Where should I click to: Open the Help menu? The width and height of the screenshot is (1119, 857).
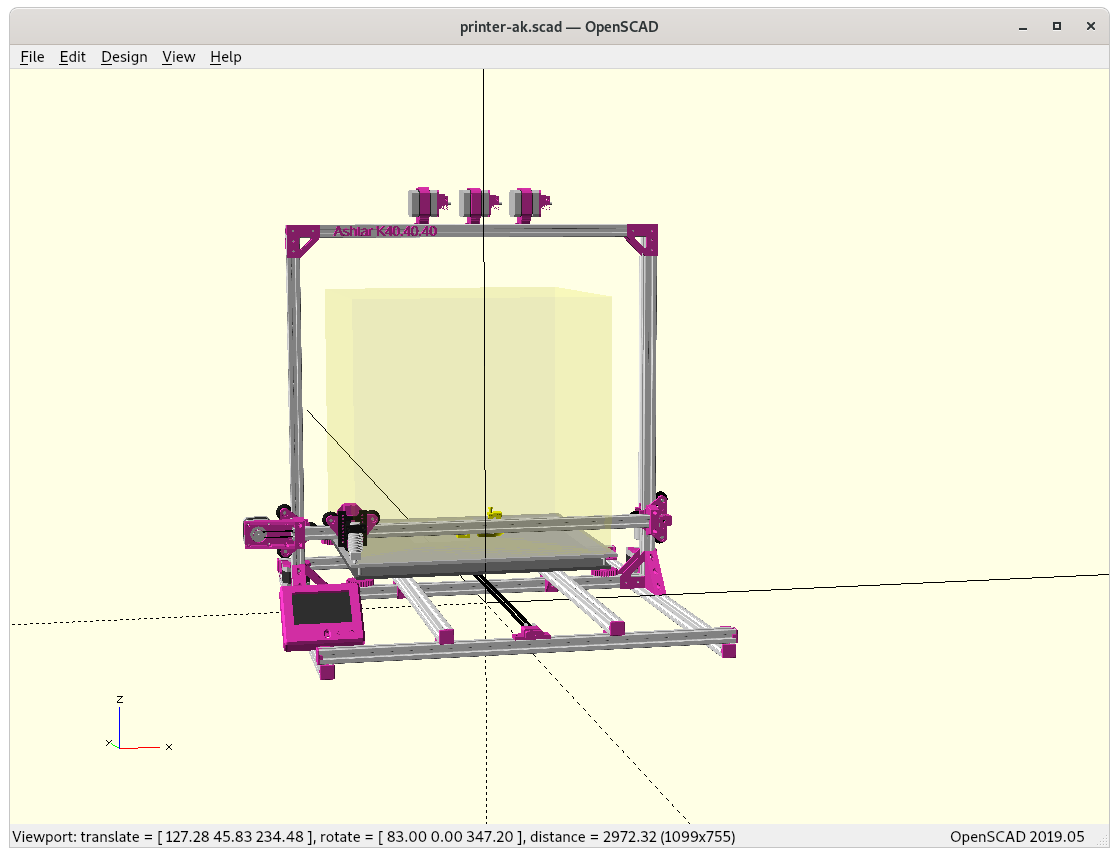point(225,57)
